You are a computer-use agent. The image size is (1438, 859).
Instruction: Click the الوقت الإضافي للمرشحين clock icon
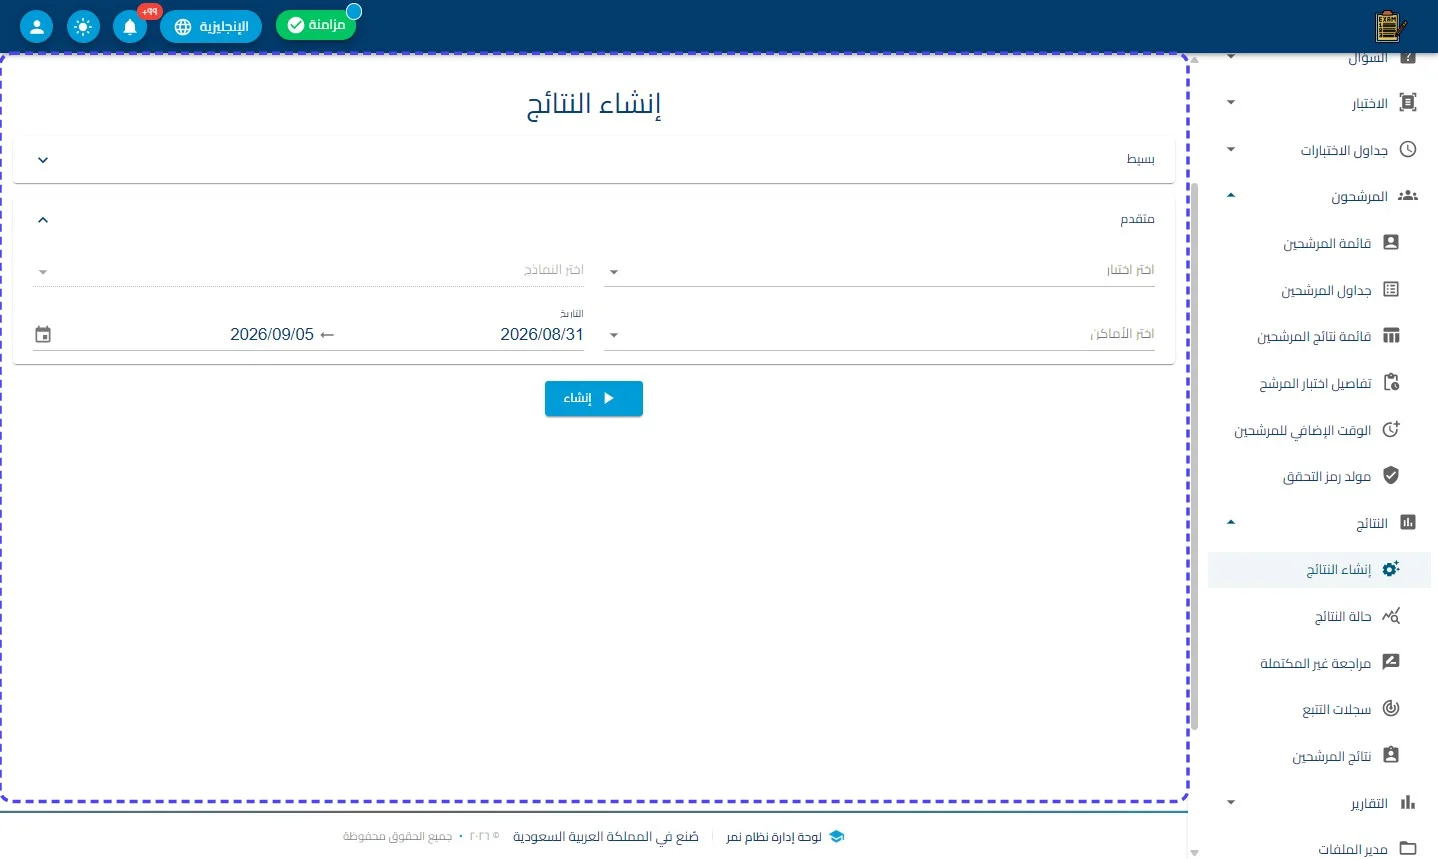(x=1391, y=429)
